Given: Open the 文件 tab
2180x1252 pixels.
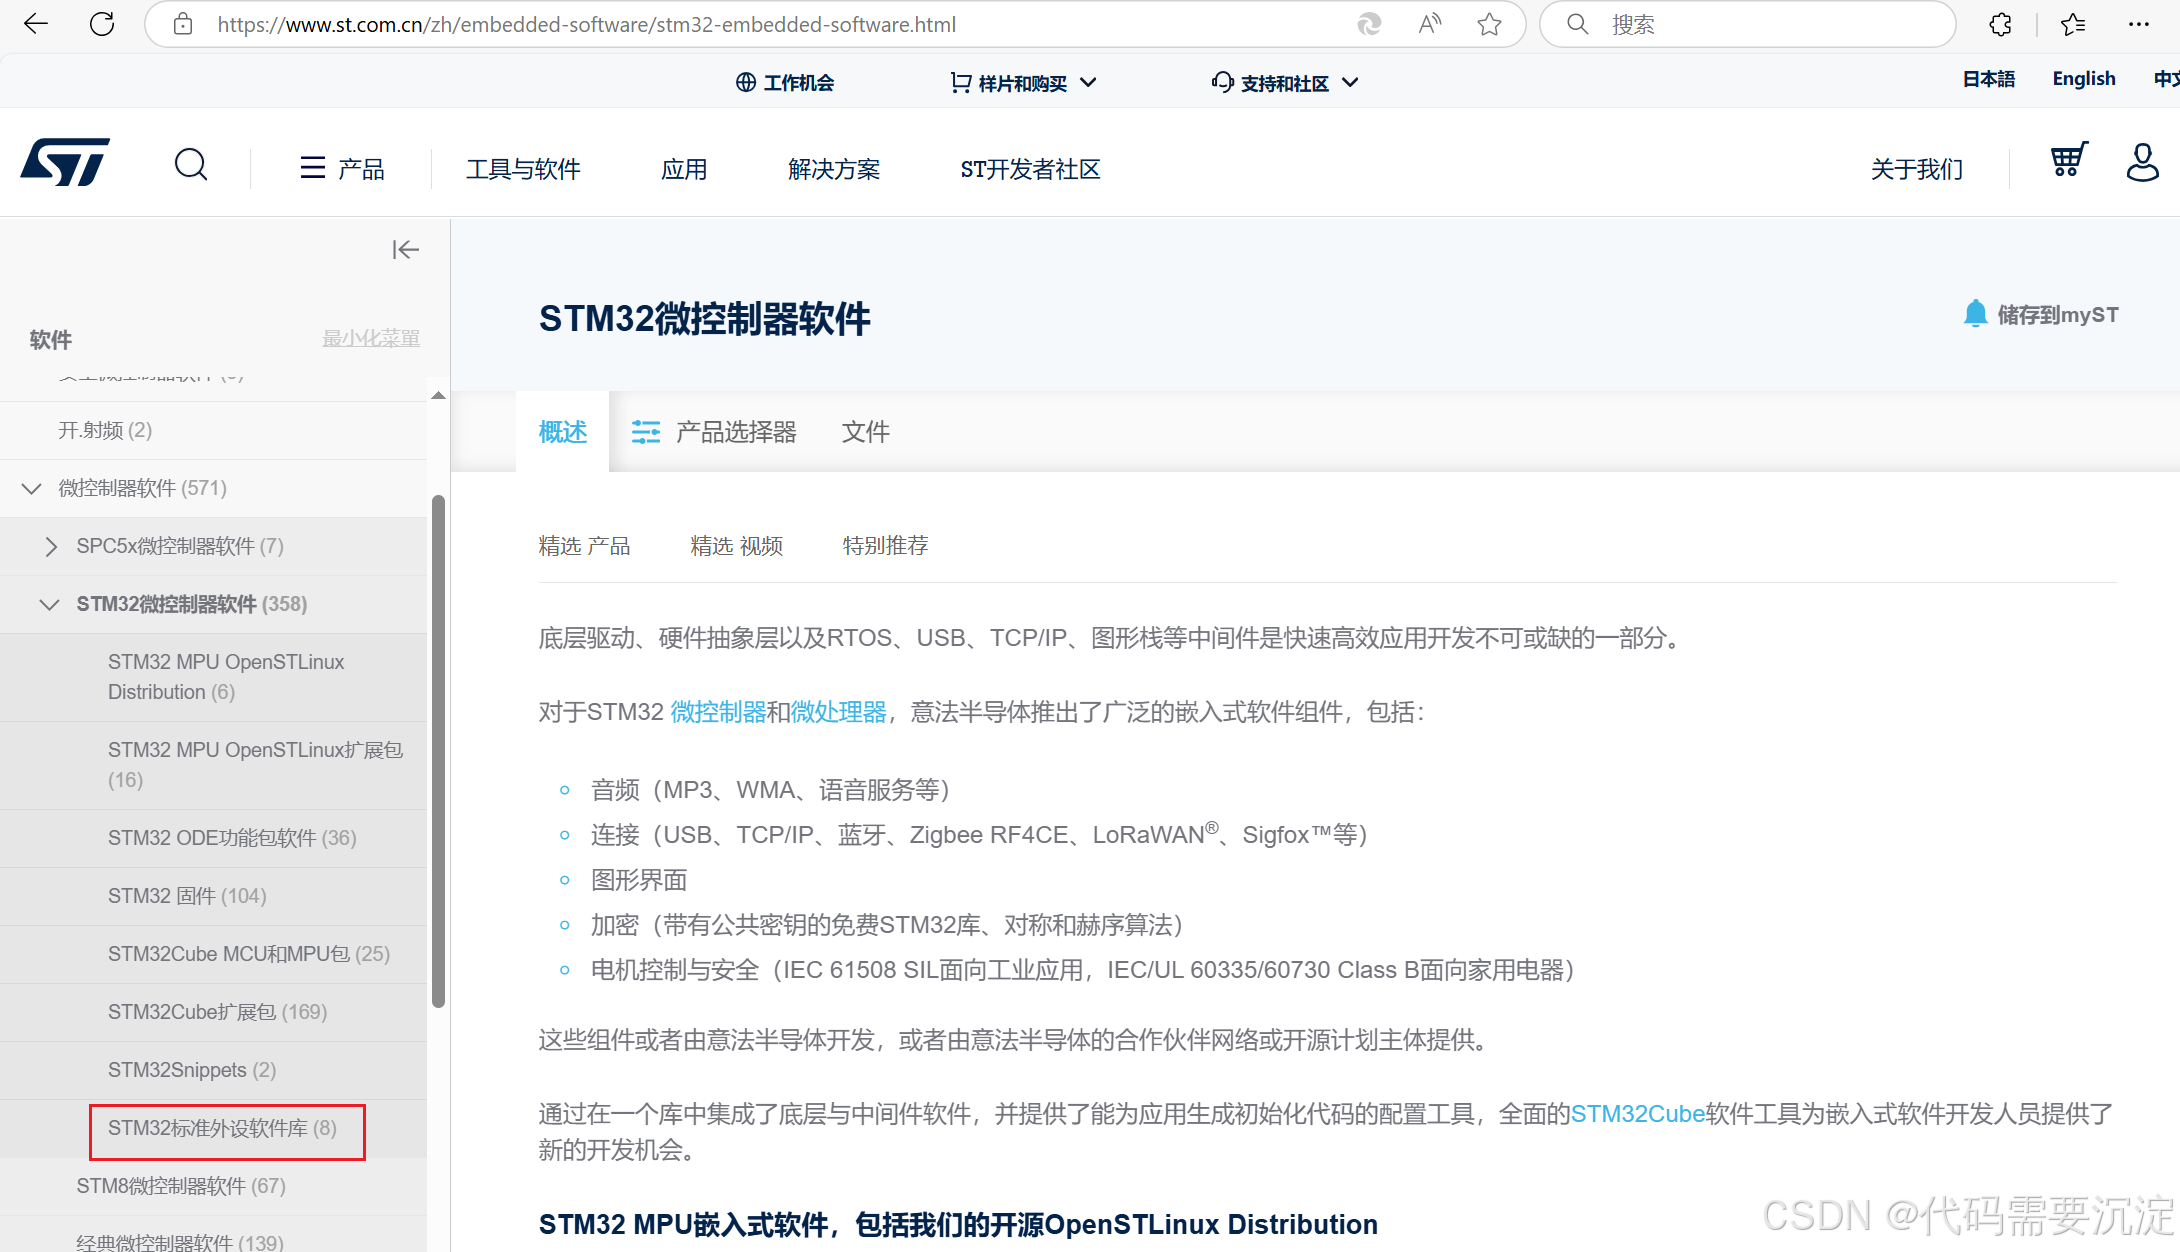Looking at the screenshot, I should click(x=865, y=432).
